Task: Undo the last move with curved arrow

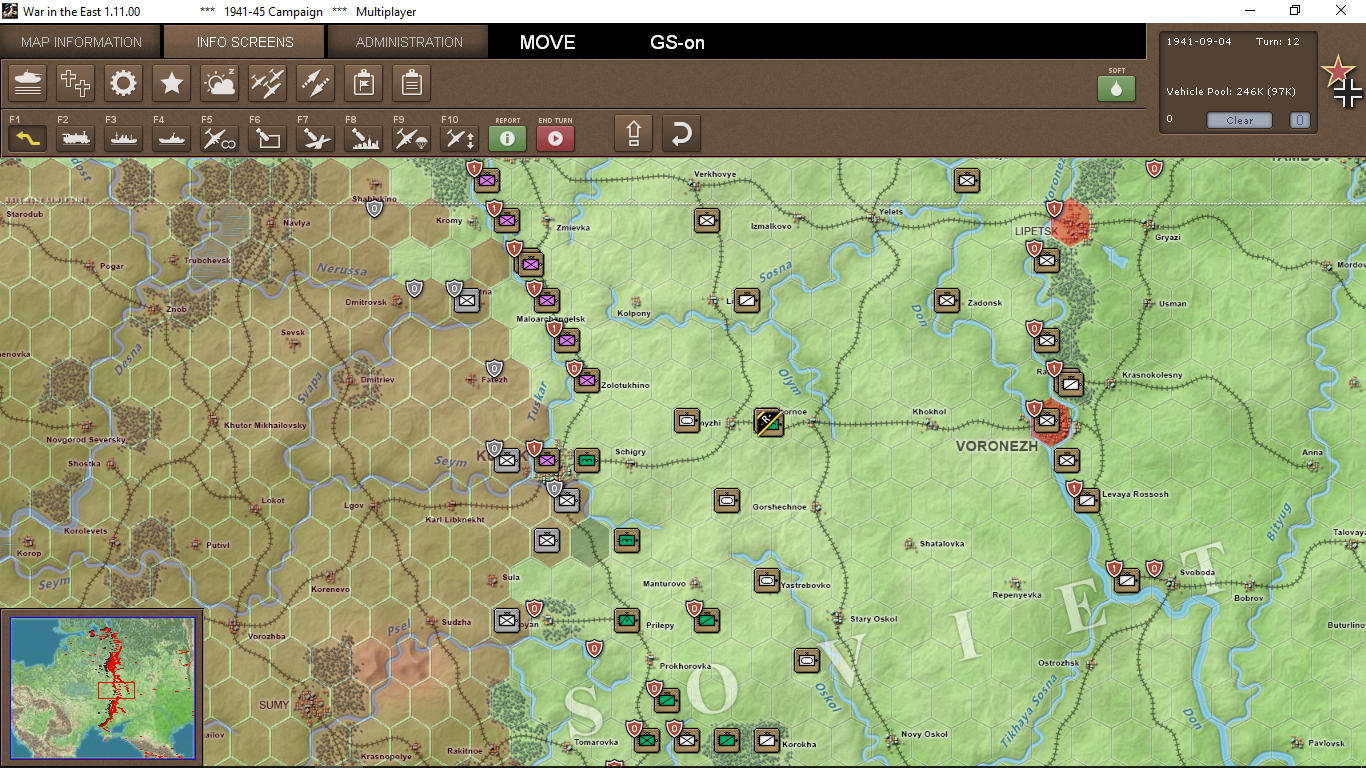Action: (681, 133)
